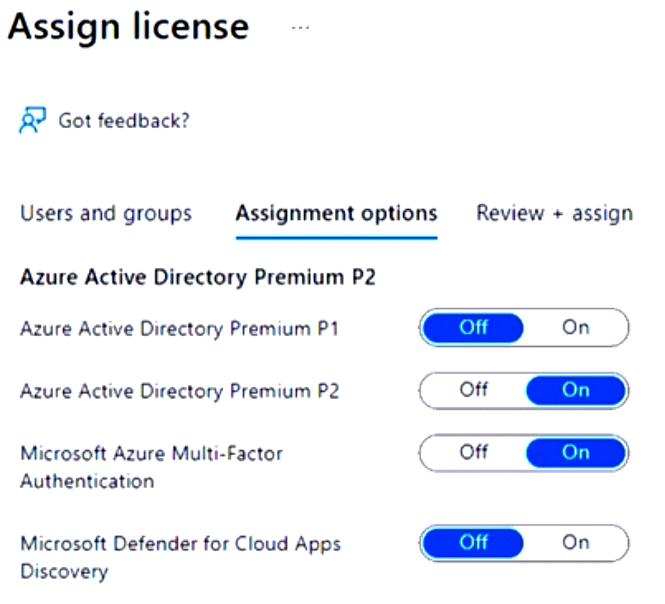Click the Azure Active Directory Premium P1 label
The height and width of the screenshot is (604, 665).
point(179,328)
